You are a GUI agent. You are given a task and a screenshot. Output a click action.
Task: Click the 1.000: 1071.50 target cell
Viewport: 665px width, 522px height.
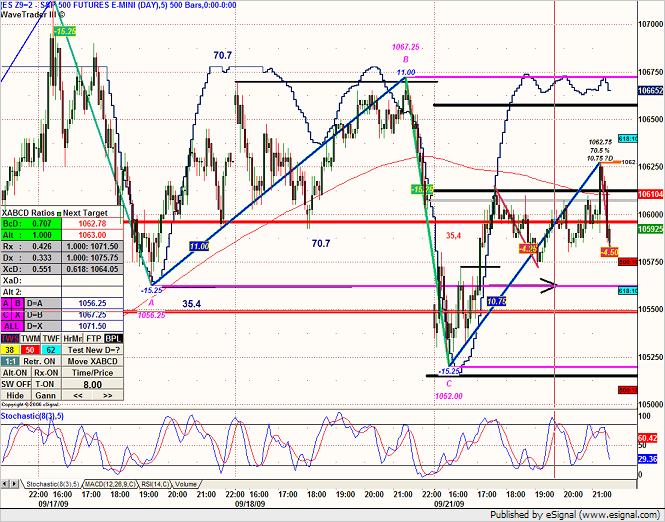92,246
